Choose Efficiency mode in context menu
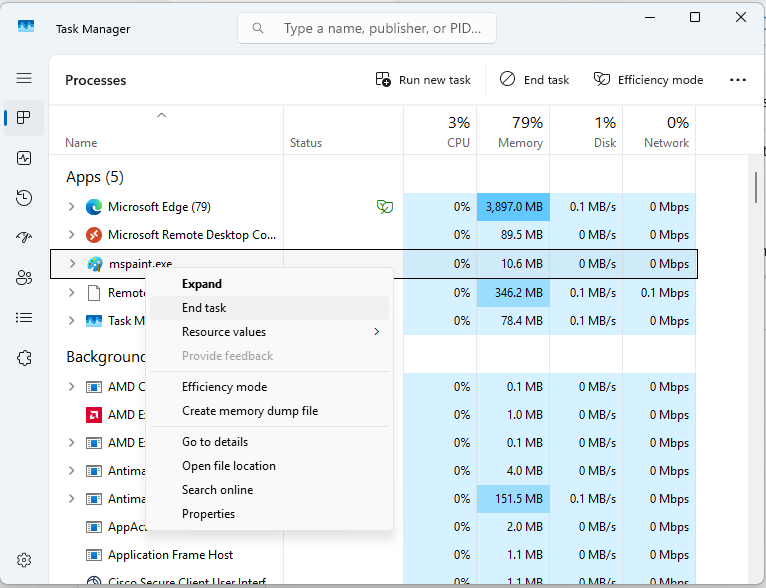Viewport: 766px width, 588px height. click(x=269, y=387)
